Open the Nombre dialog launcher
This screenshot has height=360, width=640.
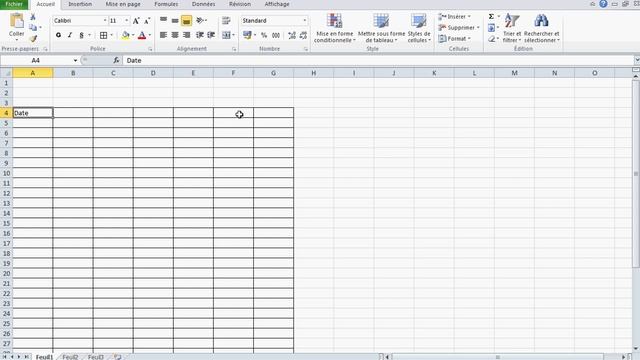pyautogui.click(x=306, y=49)
